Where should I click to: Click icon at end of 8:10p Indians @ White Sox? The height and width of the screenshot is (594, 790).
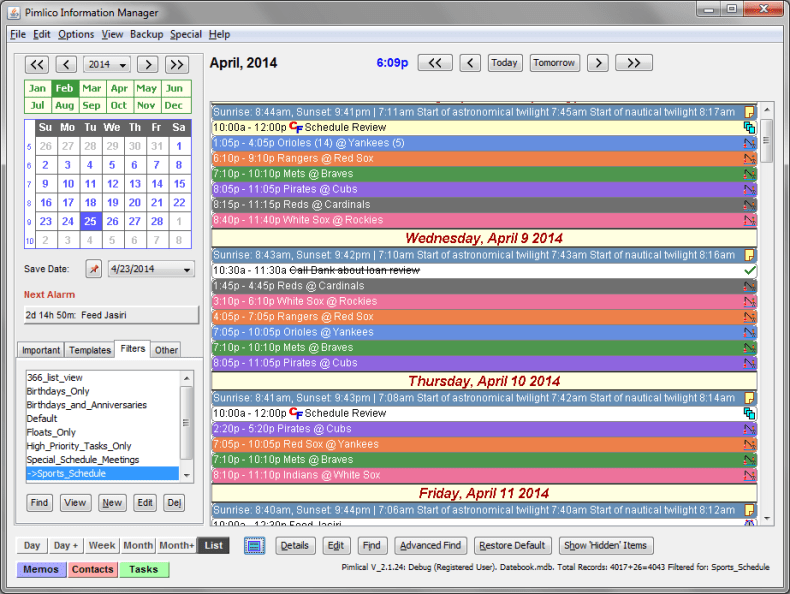pyautogui.click(x=749, y=475)
